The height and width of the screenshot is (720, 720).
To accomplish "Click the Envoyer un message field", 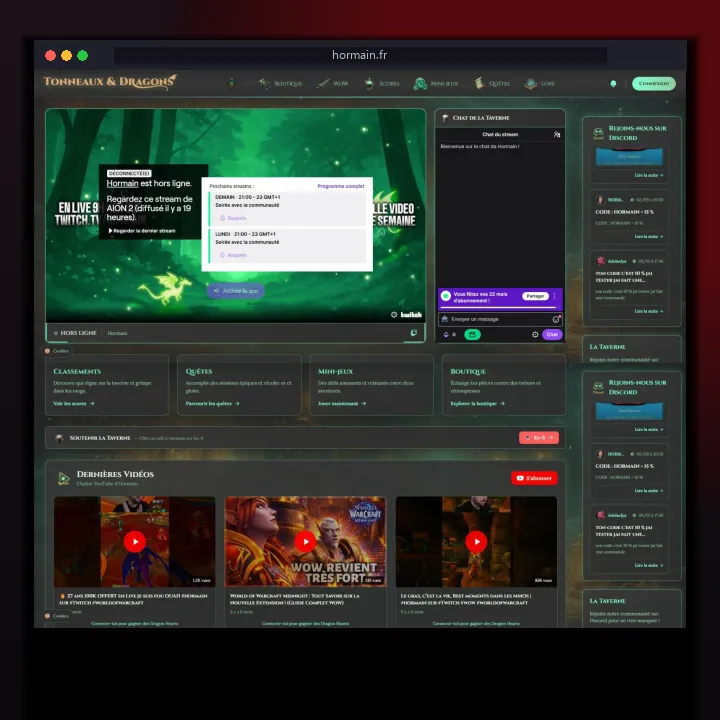I will 500,319.
